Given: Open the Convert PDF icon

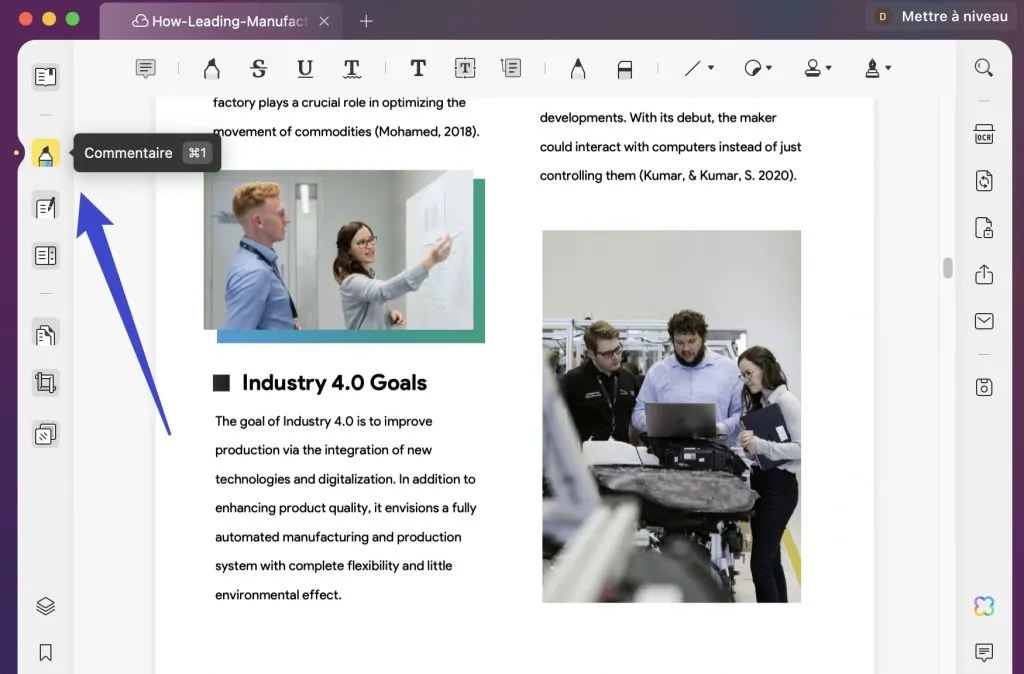Looking at the screenshot, I should [x=984, y=181].
